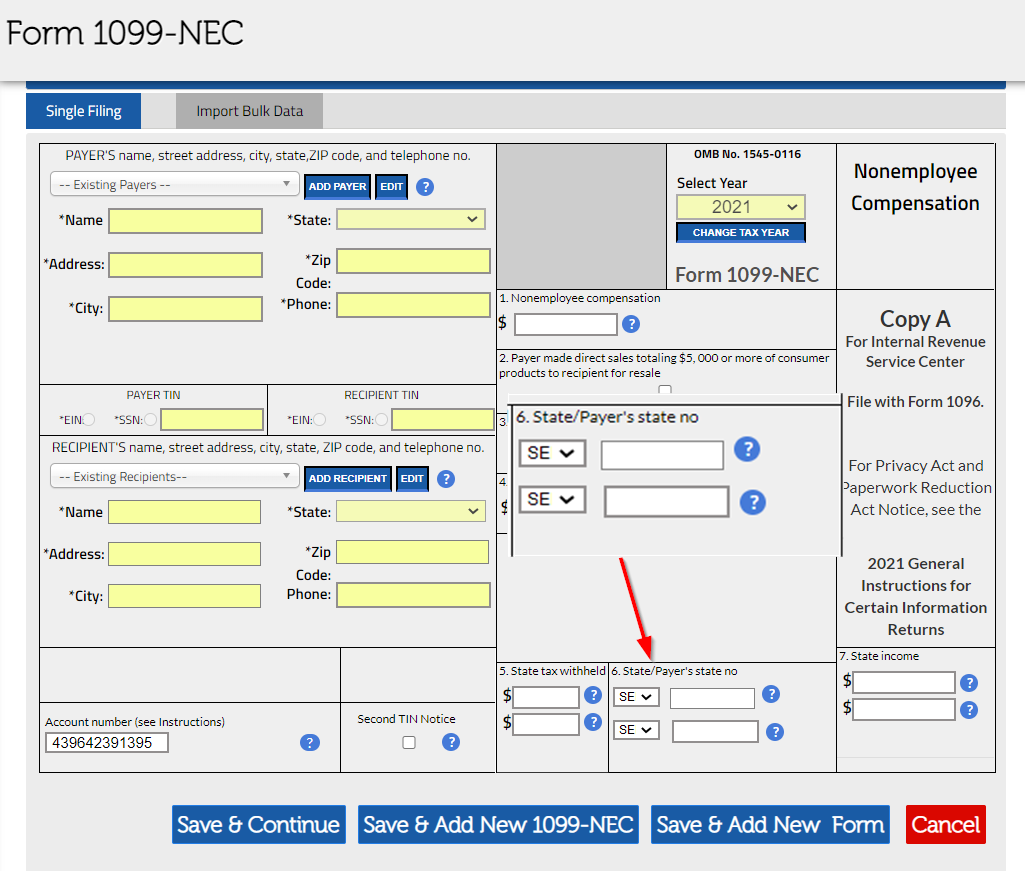Open help beside recipient Edit button
The image size is (1025, 871).
[446, 479]
